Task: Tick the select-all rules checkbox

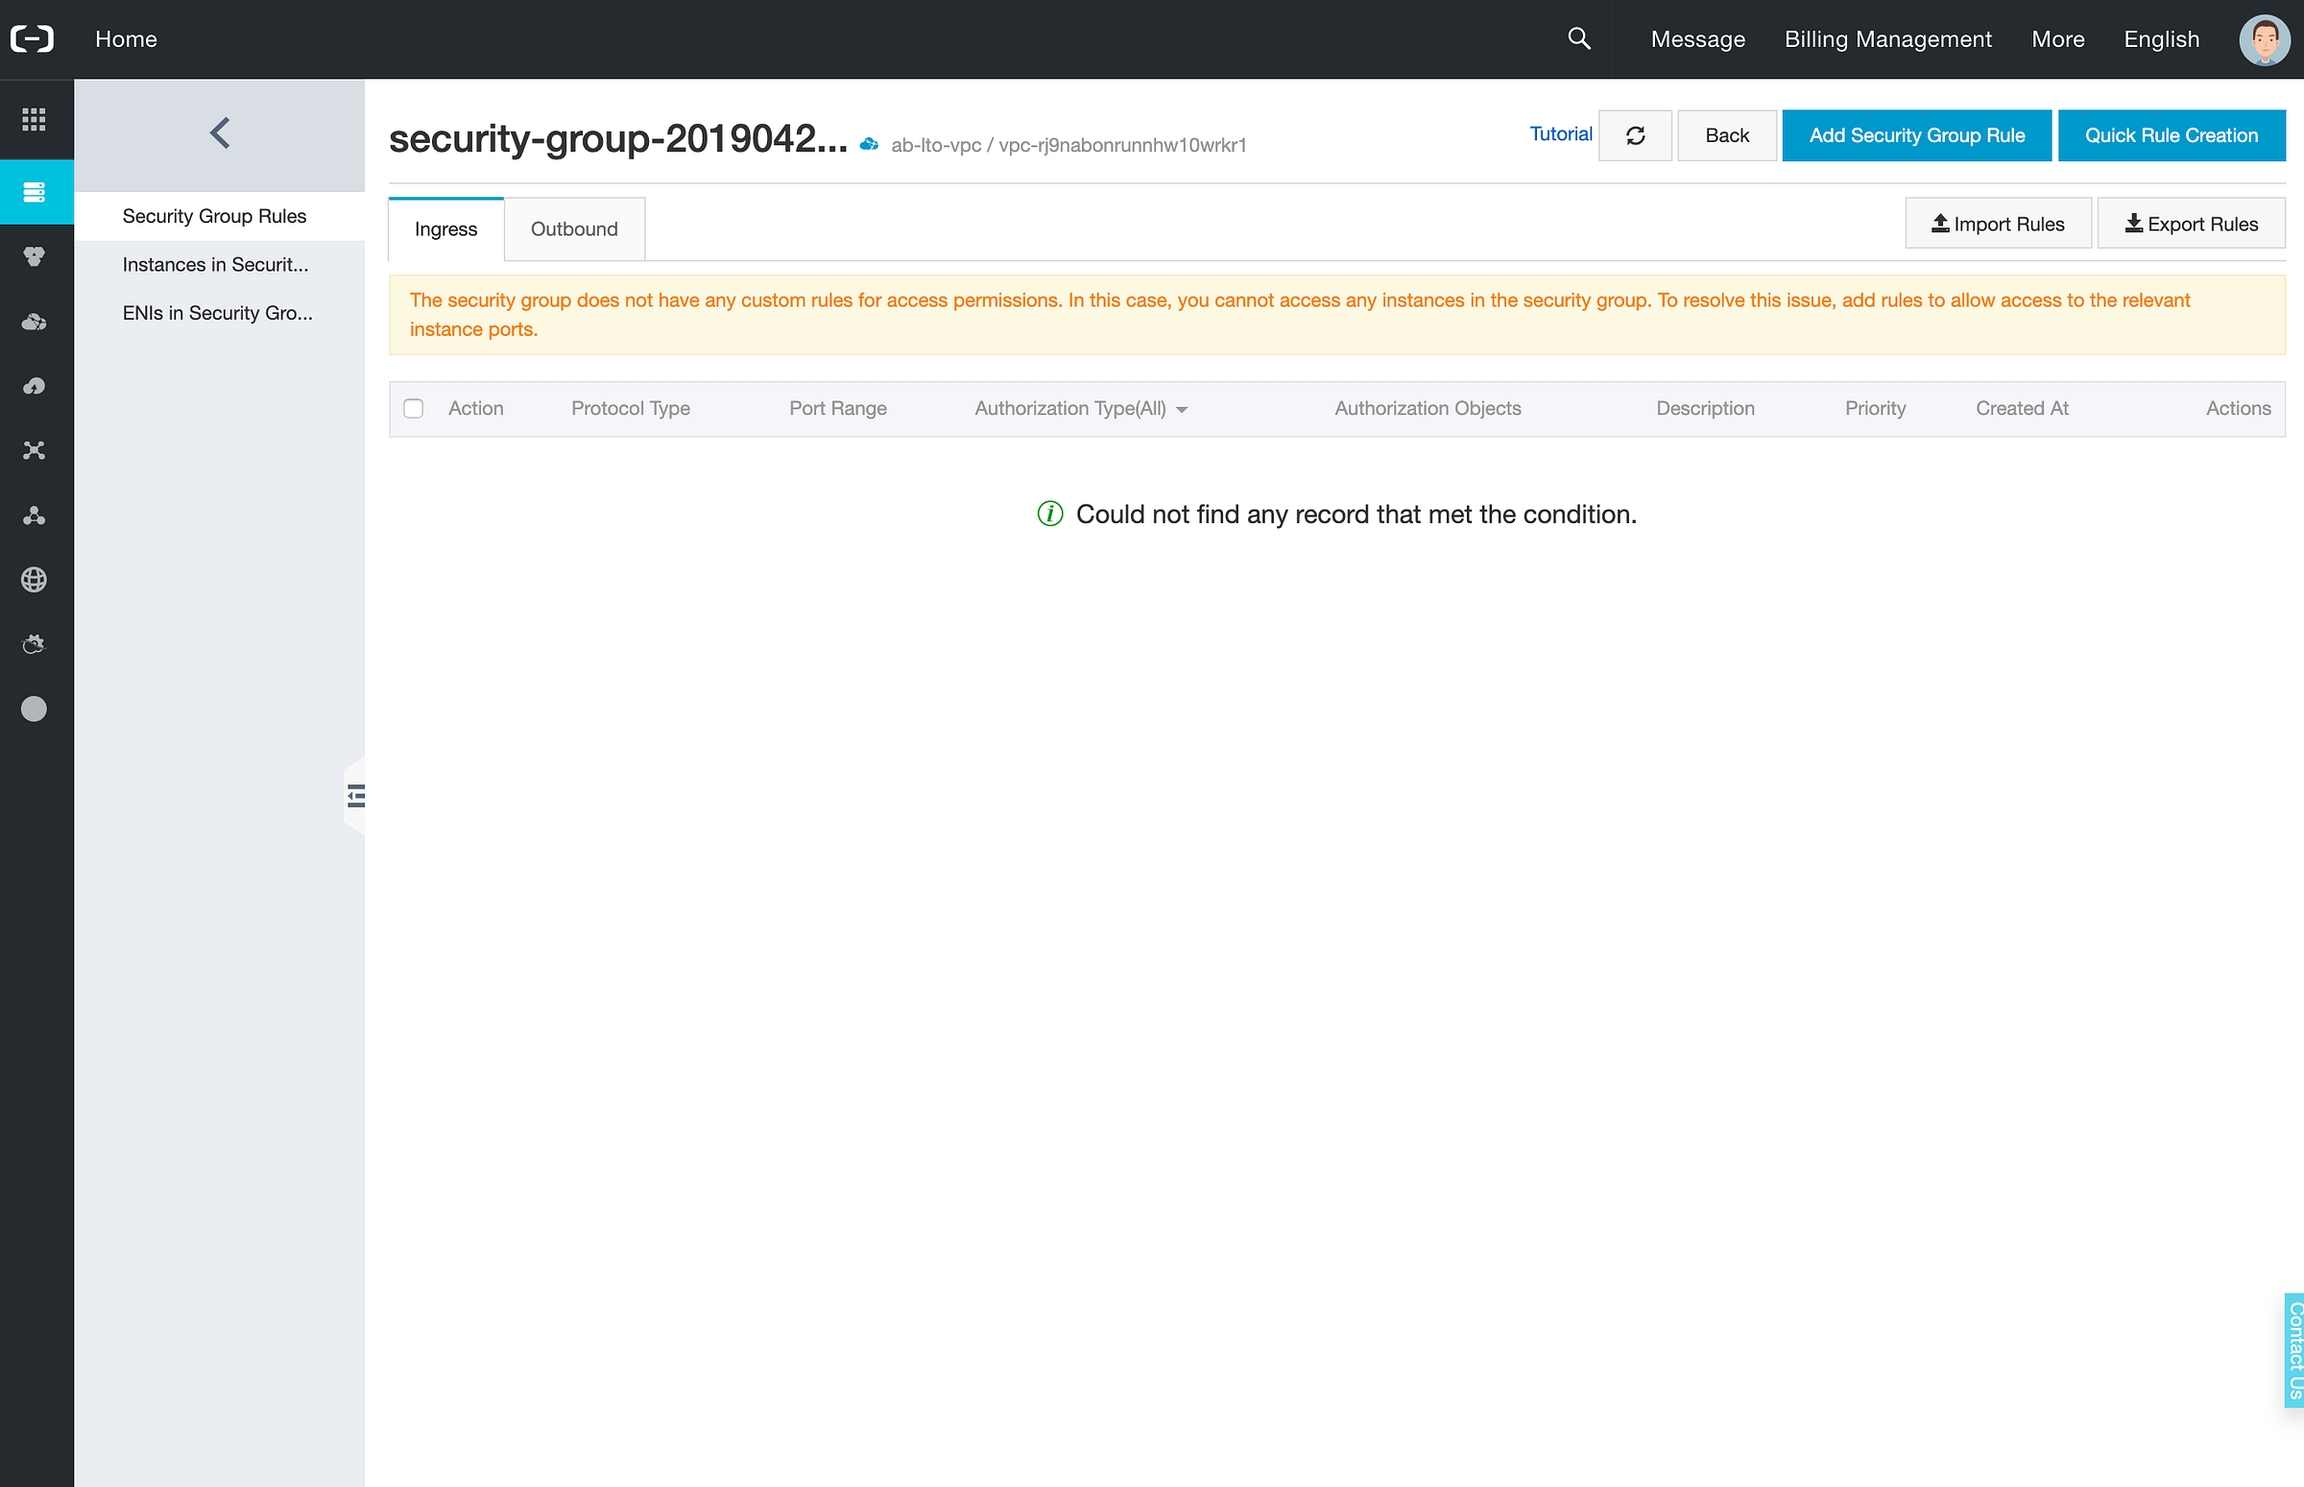Action: (x=413, y=408)
